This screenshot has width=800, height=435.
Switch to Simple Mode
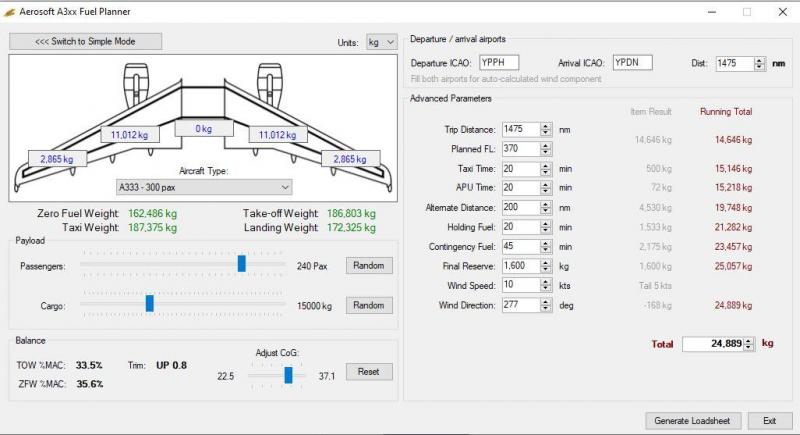(85, 41)
